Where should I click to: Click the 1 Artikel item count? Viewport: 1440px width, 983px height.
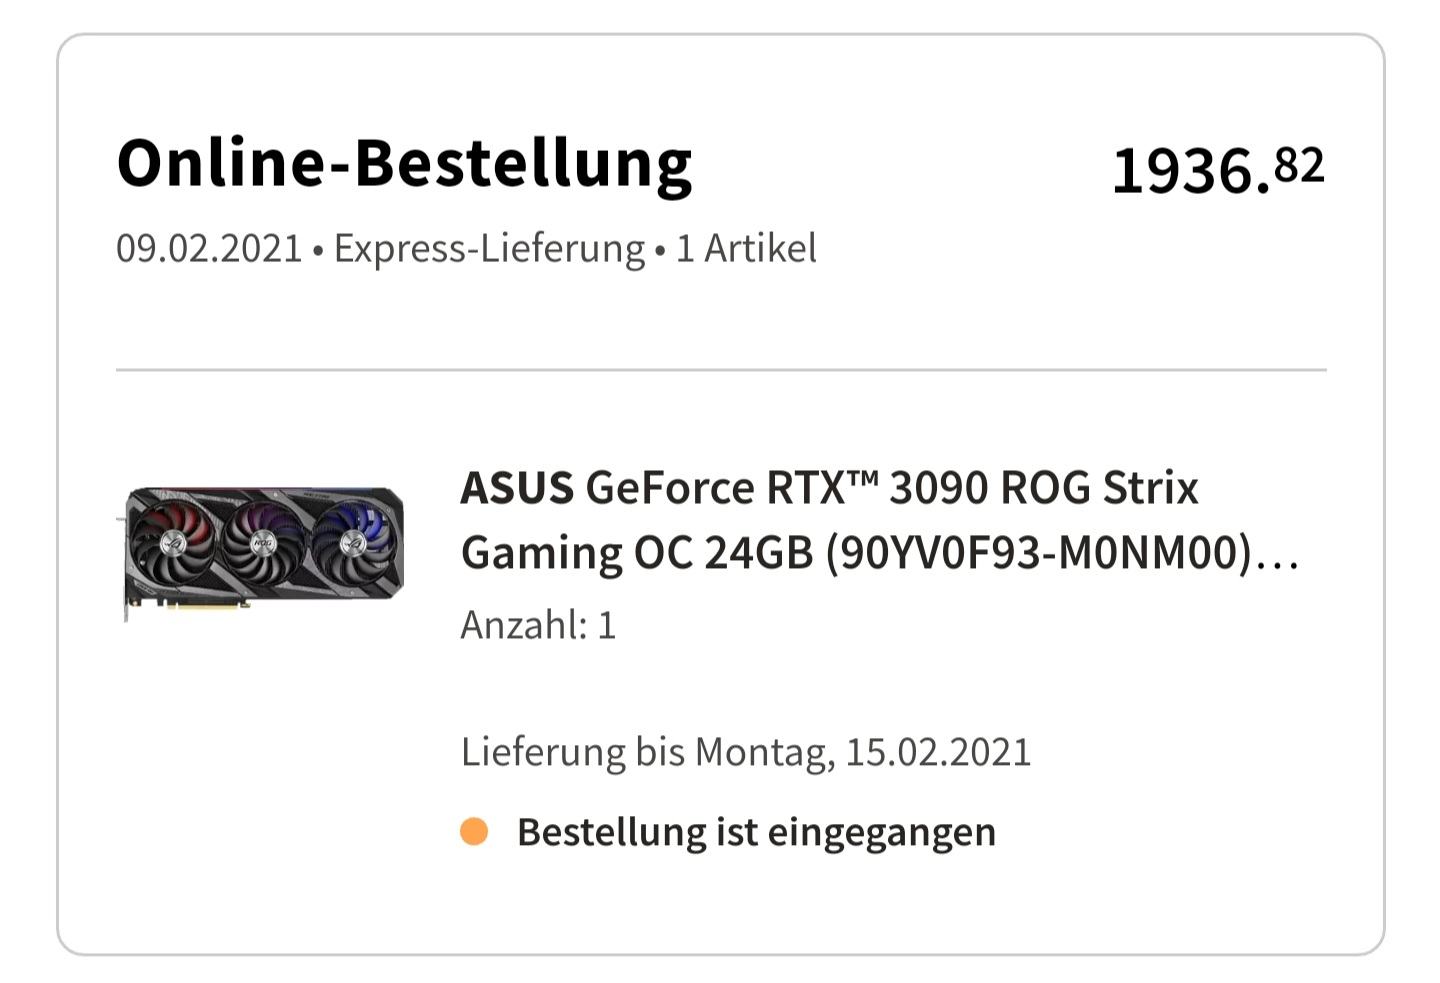746,248
